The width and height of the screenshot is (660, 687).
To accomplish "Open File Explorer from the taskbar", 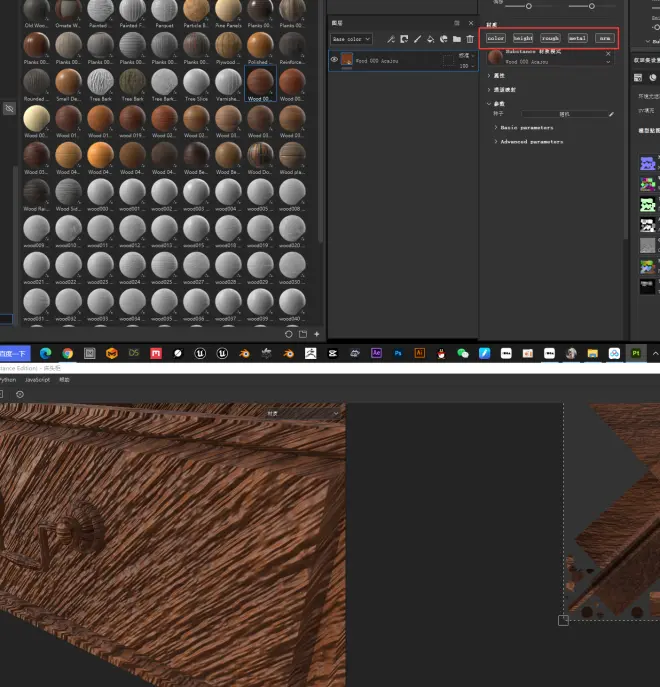I will (x=593, y=353).
